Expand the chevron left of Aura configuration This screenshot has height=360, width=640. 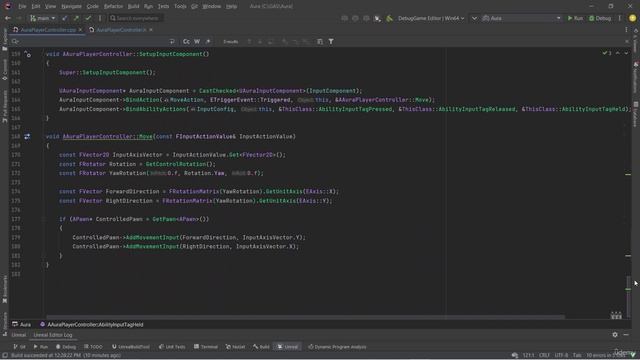tap(474, 18)
